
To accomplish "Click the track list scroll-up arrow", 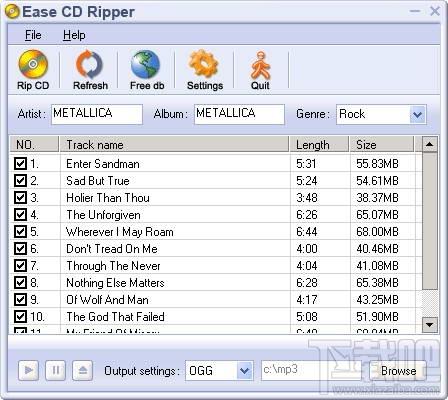I will pyautogui.click(x=430, y=144).
